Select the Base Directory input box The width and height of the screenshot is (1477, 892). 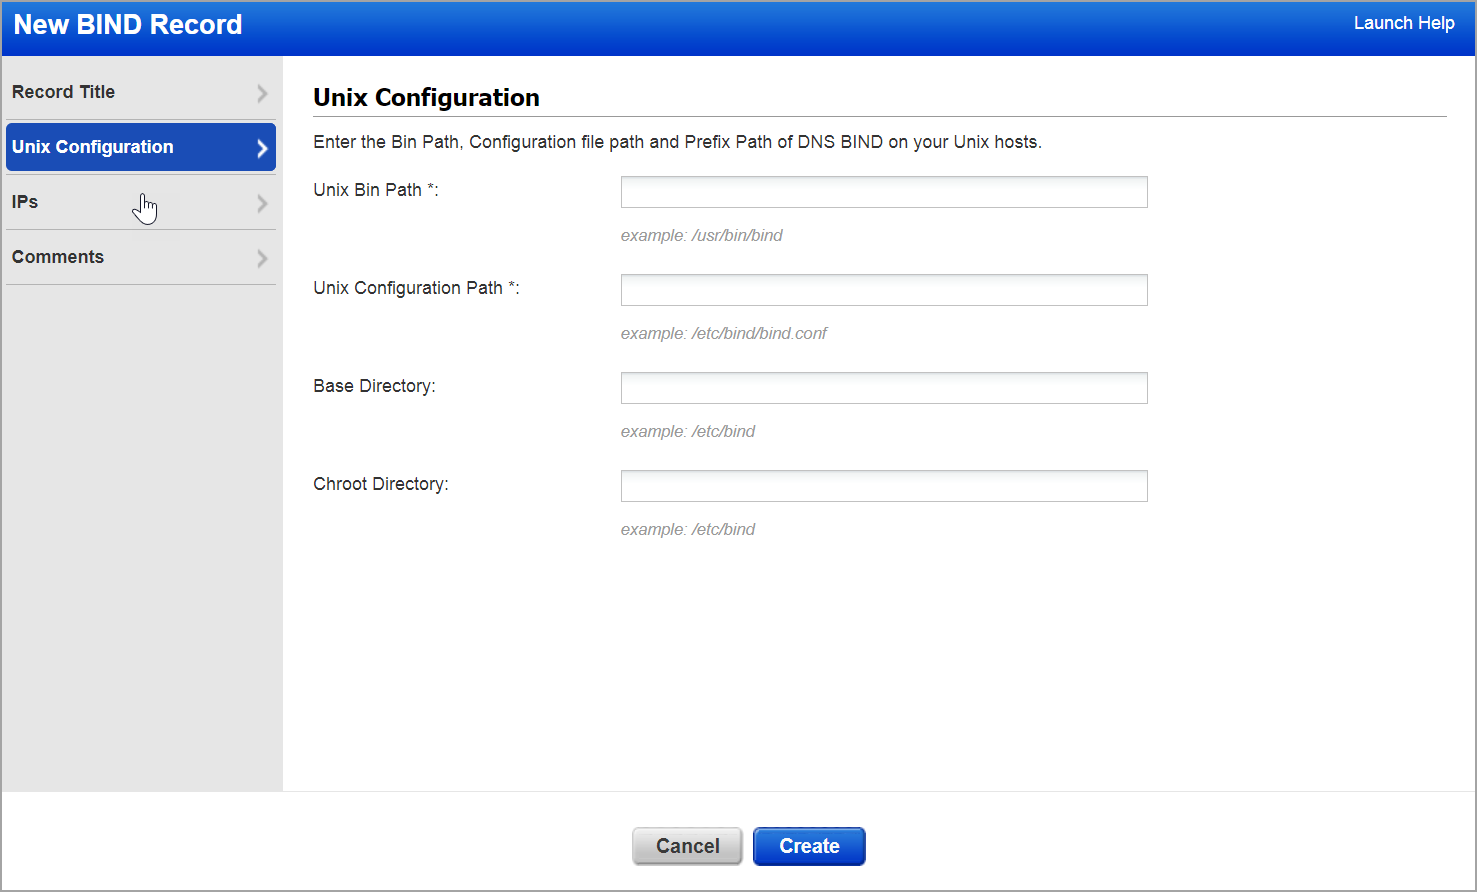(x=884, y=388)
